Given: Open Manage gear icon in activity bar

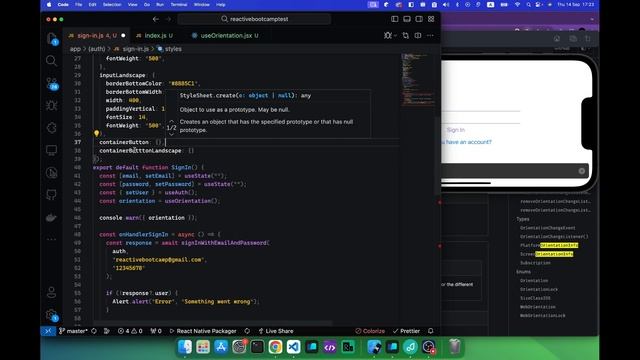Looking at the screenshot, I should pos(52,315).
